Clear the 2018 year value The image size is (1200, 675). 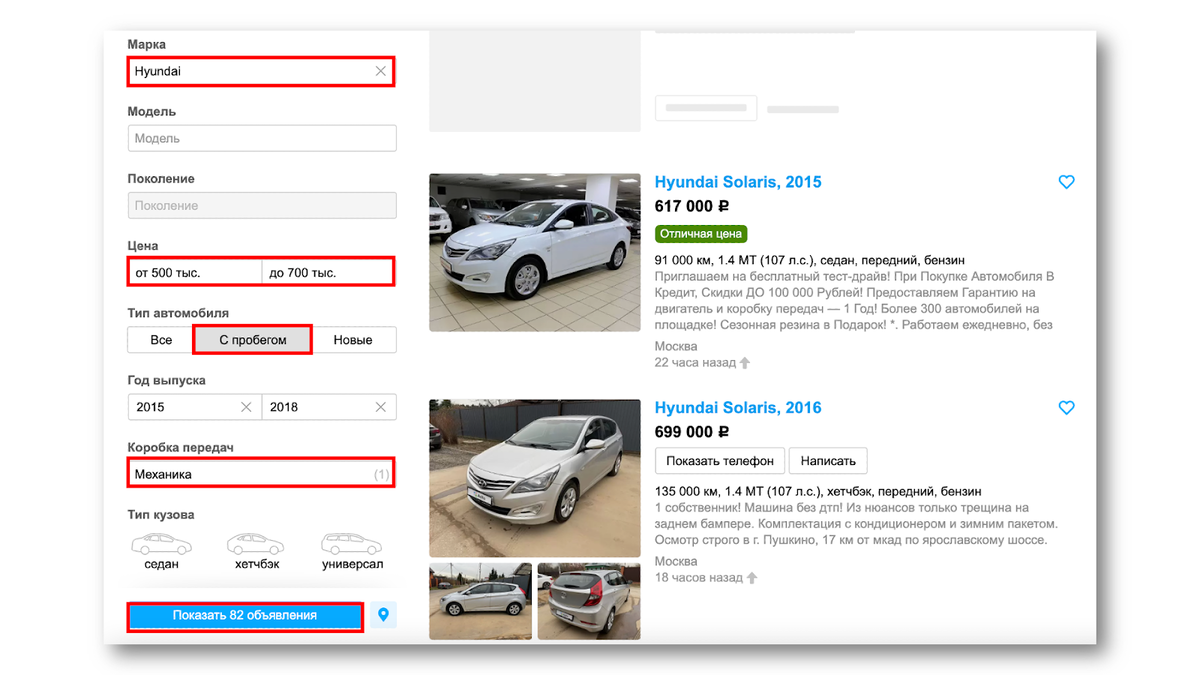point(380,407)
